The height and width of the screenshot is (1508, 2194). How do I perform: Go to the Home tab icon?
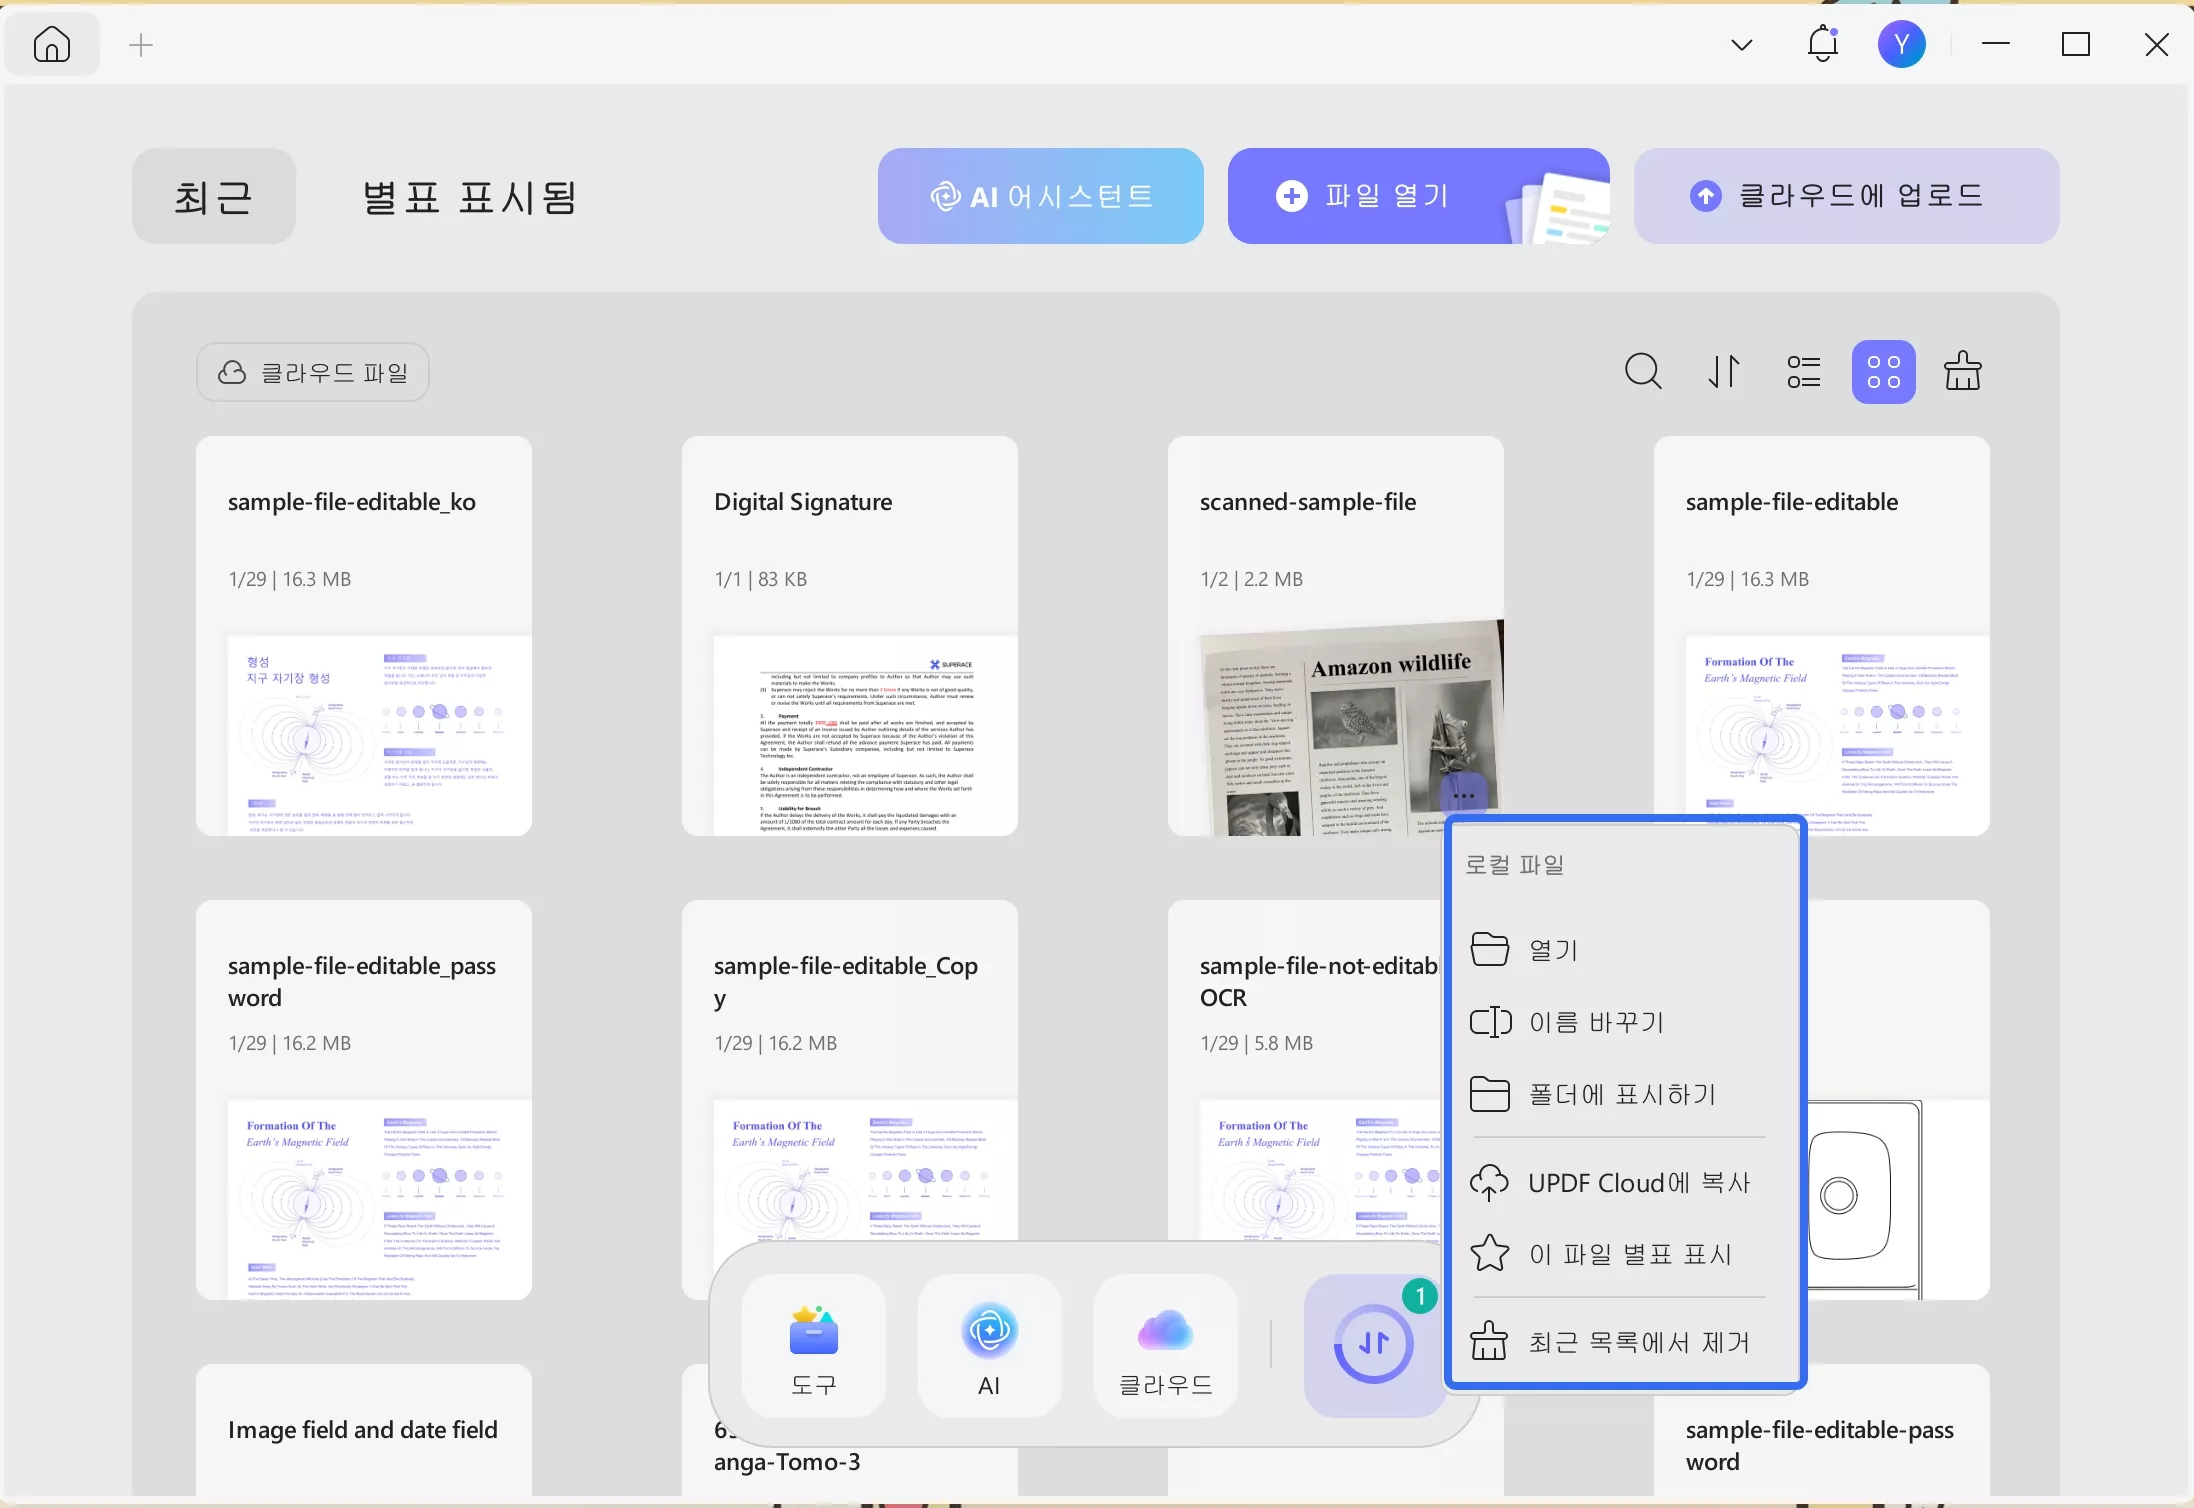pos(52,44)
